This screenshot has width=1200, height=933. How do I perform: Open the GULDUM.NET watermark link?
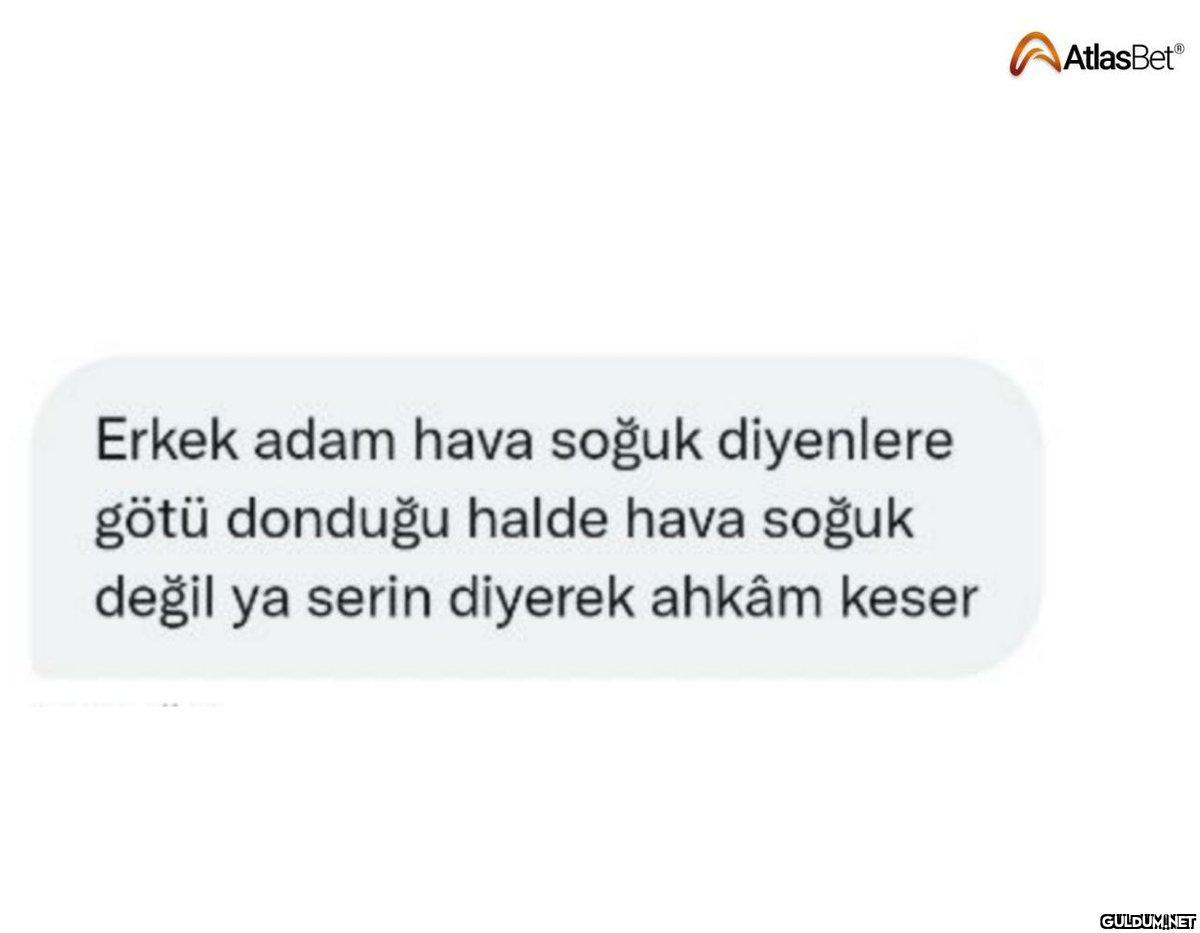(1147, 919)
